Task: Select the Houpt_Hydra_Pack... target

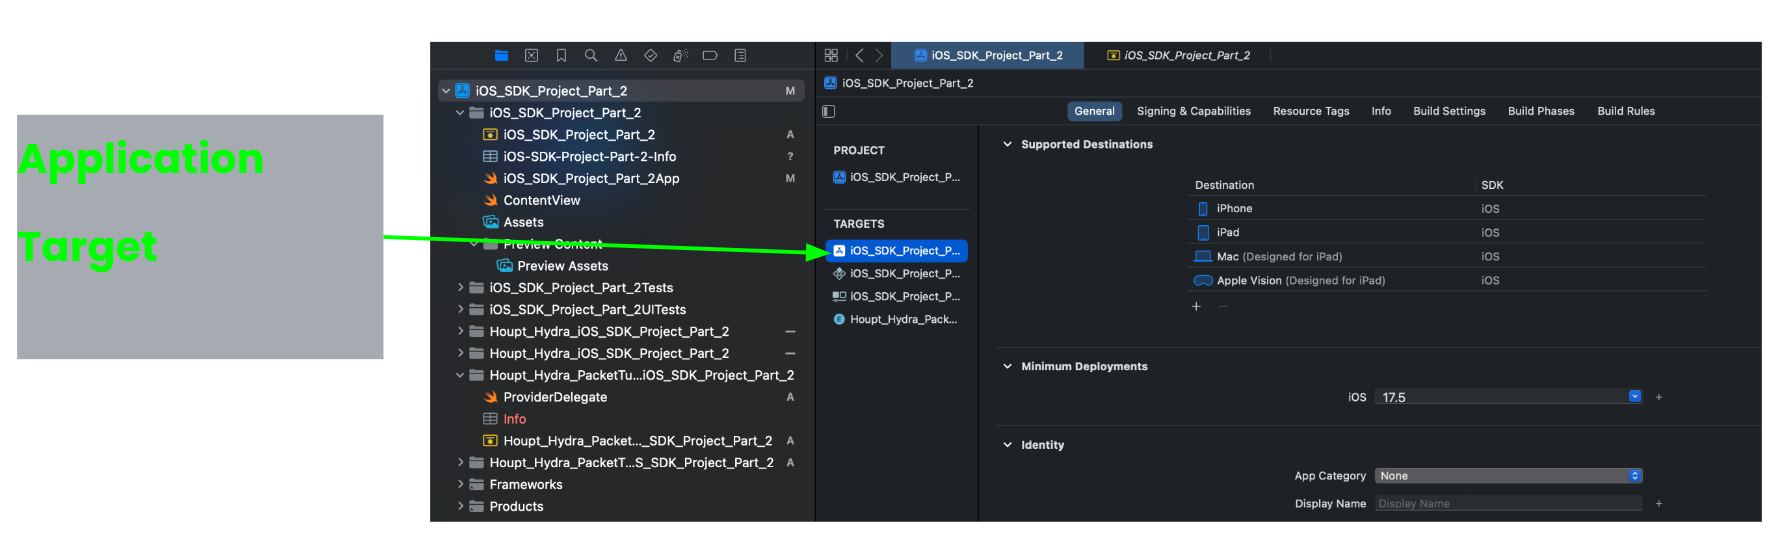Action: click(x=897, y=320)
